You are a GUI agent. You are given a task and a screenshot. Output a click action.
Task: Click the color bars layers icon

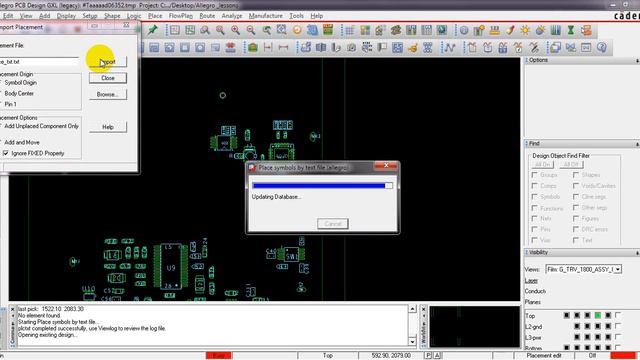[556, 30]
